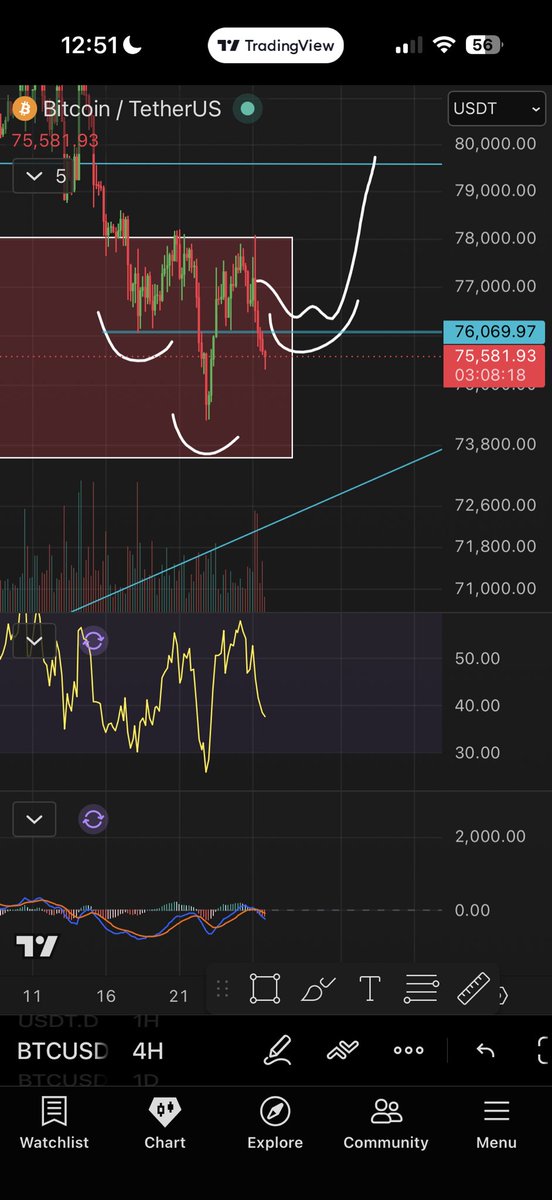Tap the red 75,581.93 current price label
The width and height of the screenshot is (552, 1200).
coord(493,356)
